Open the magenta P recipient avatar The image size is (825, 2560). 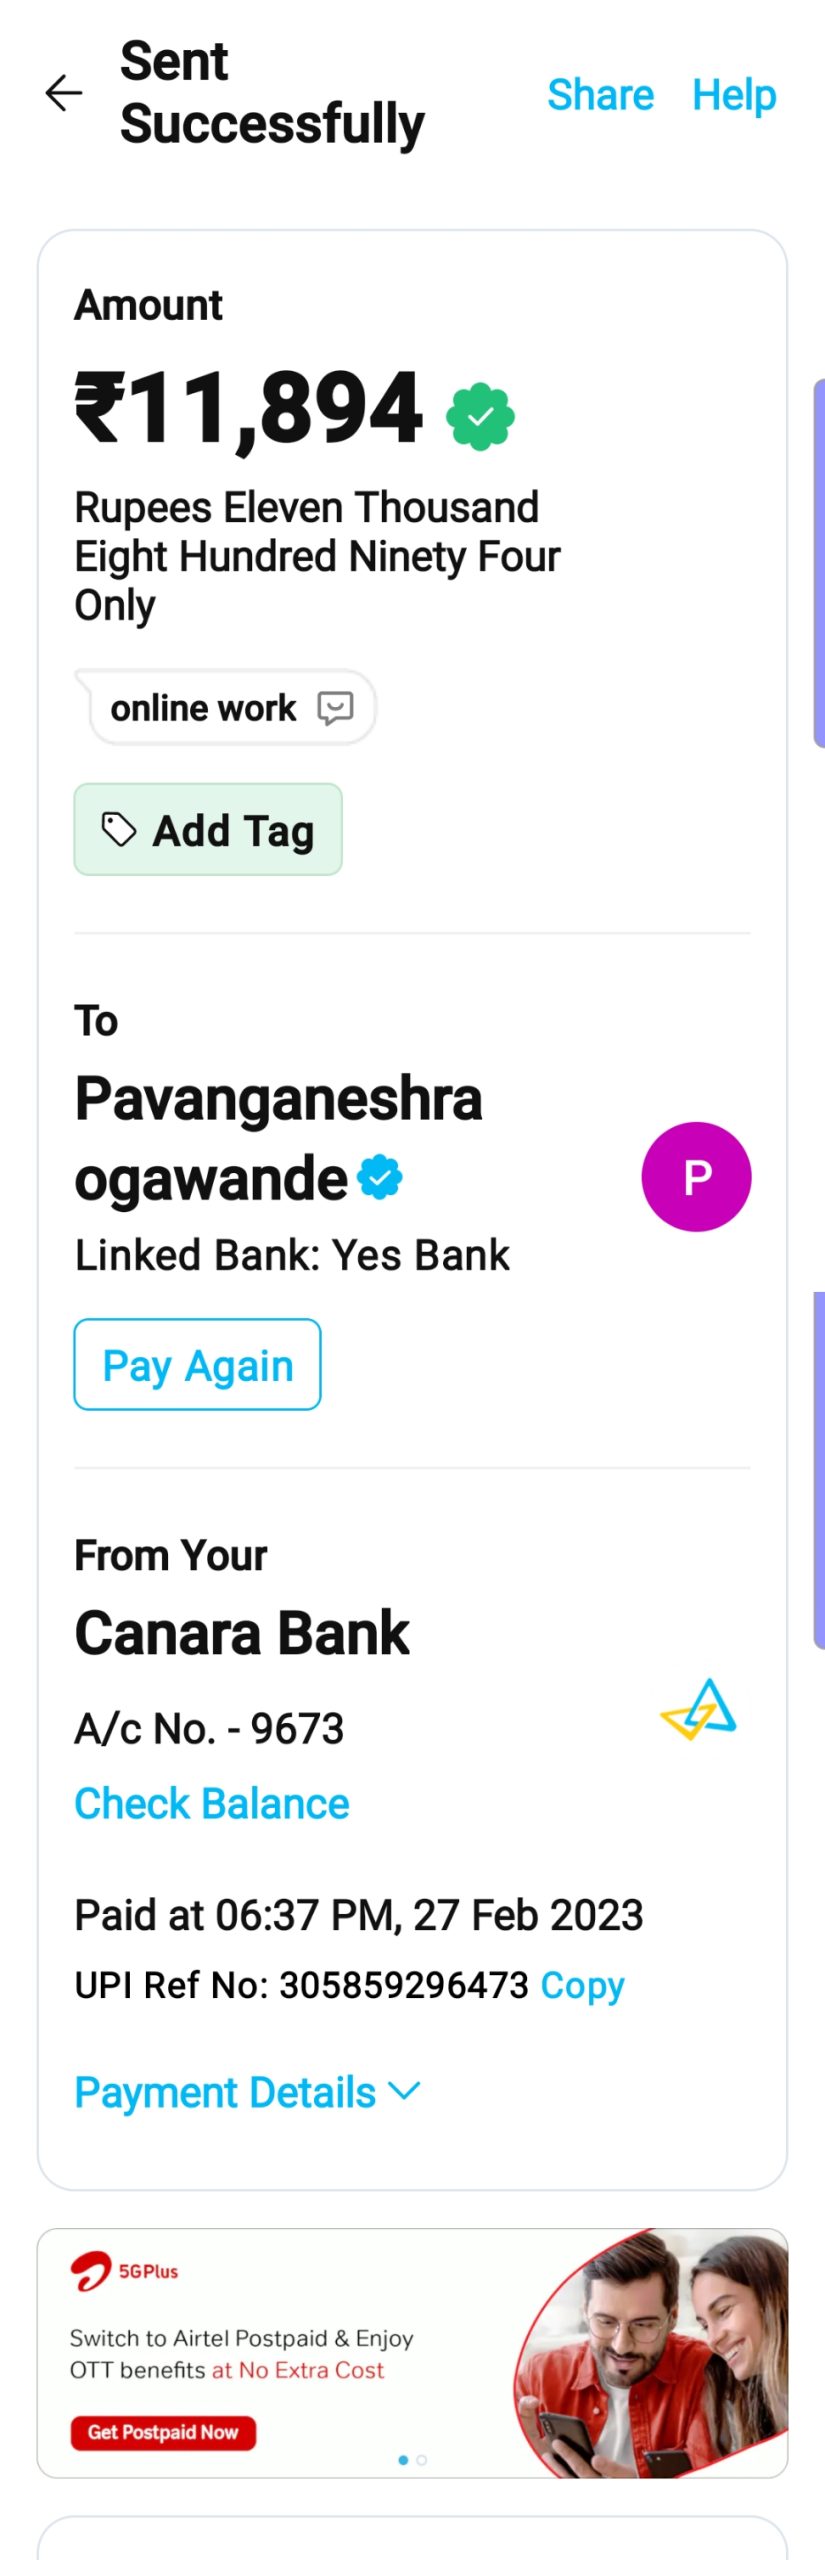696,1176
